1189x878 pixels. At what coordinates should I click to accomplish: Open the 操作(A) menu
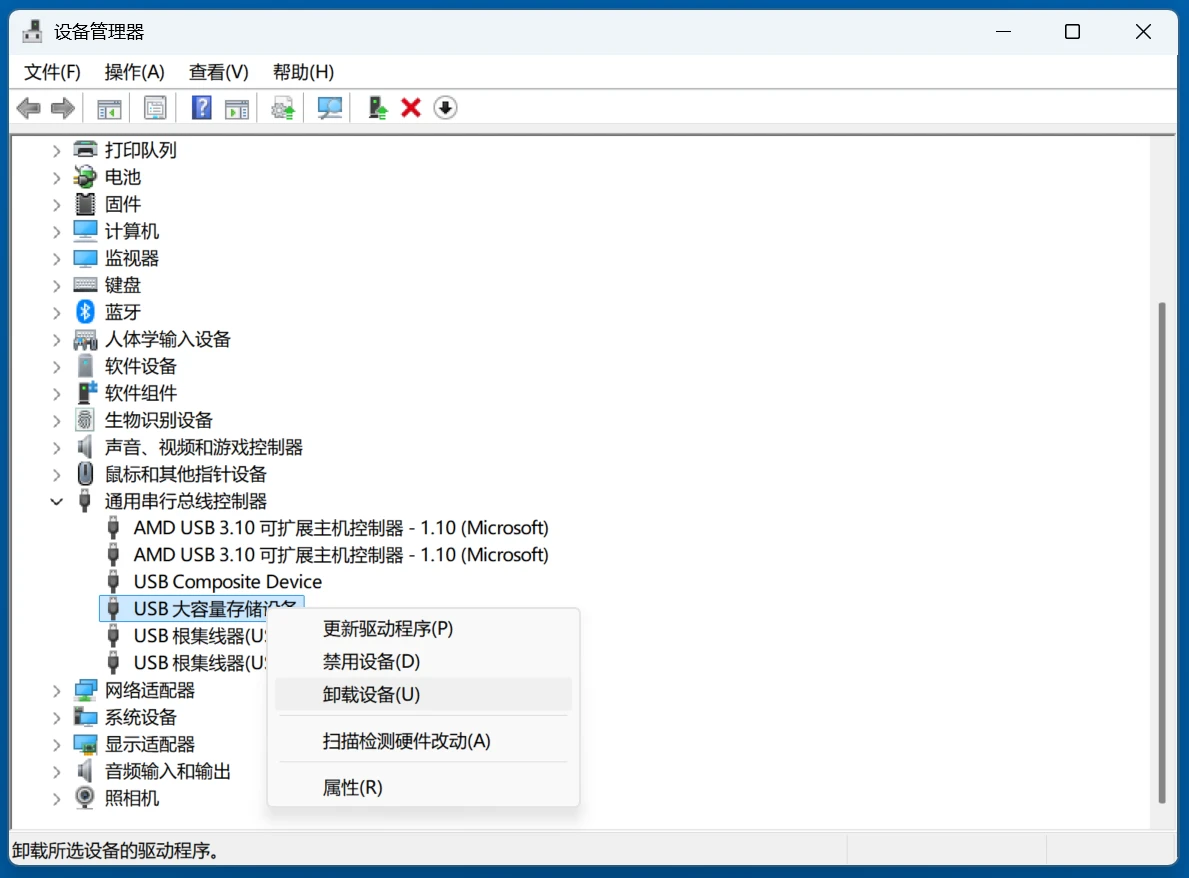coord(134,72)
